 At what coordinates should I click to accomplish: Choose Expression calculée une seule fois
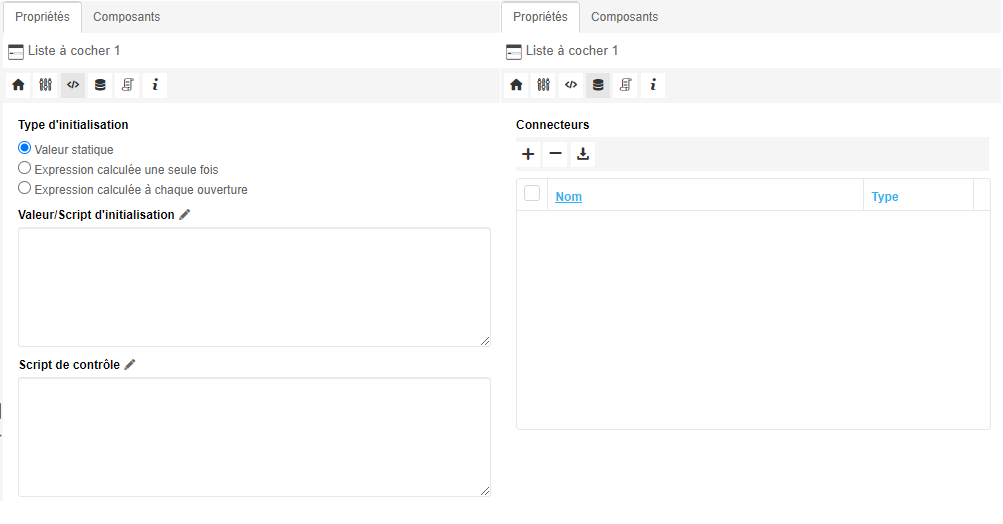(25, 169)
